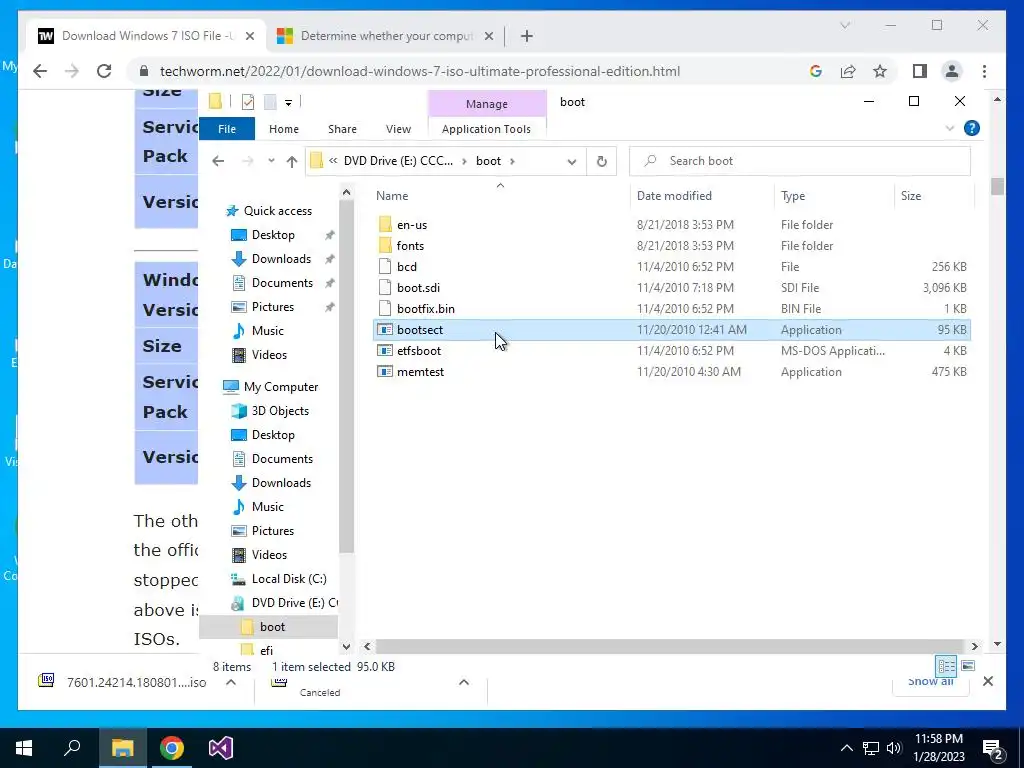Expand boot breadcrumb chevron
Image resolution: width=1024 pixels, height=768 pixels.
[512, 161]
